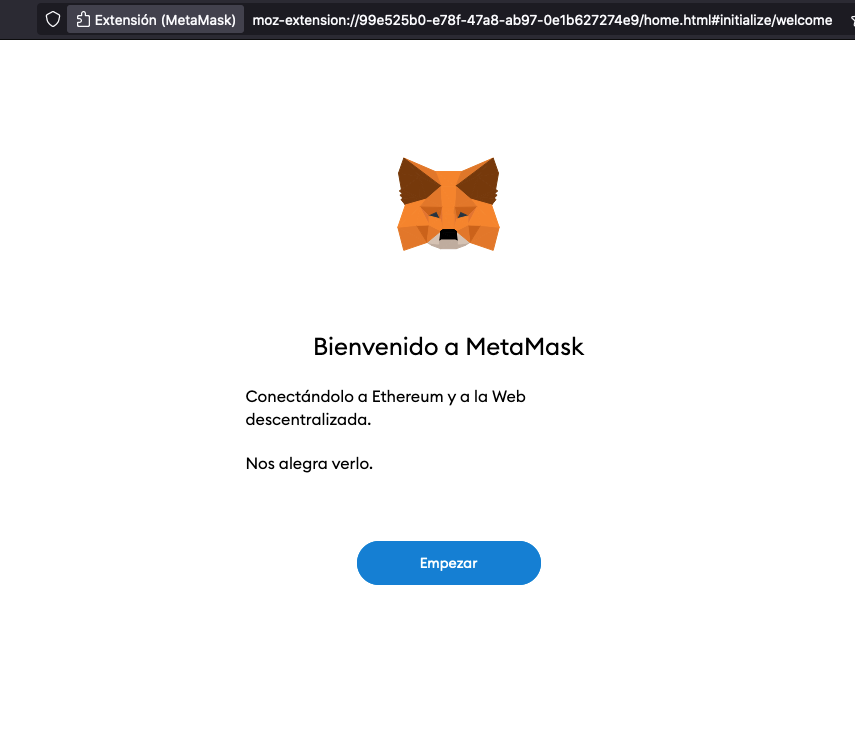Click the heading "Bienvenido a MetaMask"
The image size is (855, 756).
tap(448, 347)
